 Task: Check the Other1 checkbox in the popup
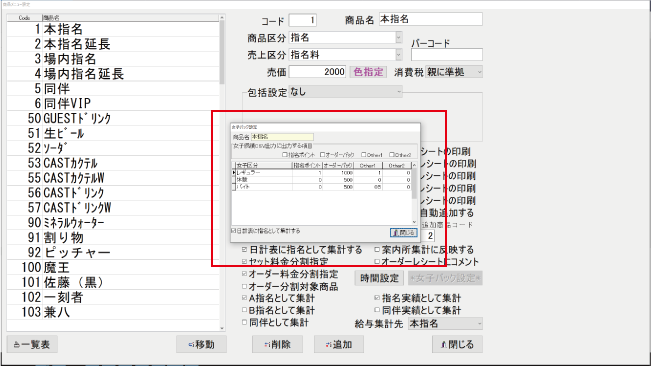(x=364, y=155)
